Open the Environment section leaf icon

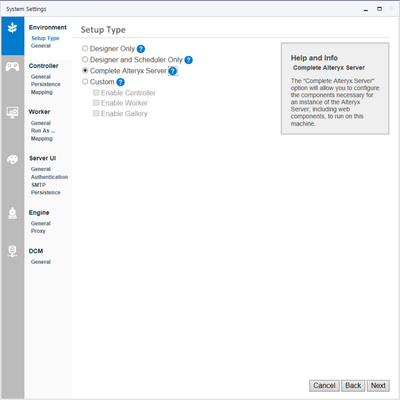[x=13, y=28]
